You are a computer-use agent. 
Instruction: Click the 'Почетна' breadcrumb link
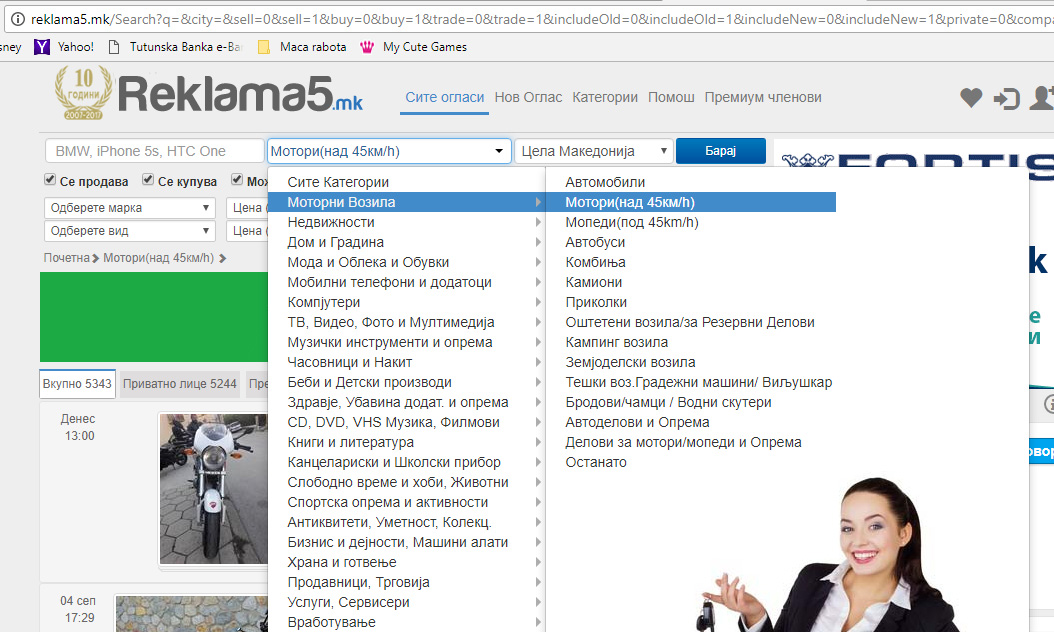(x=67, y=258)
